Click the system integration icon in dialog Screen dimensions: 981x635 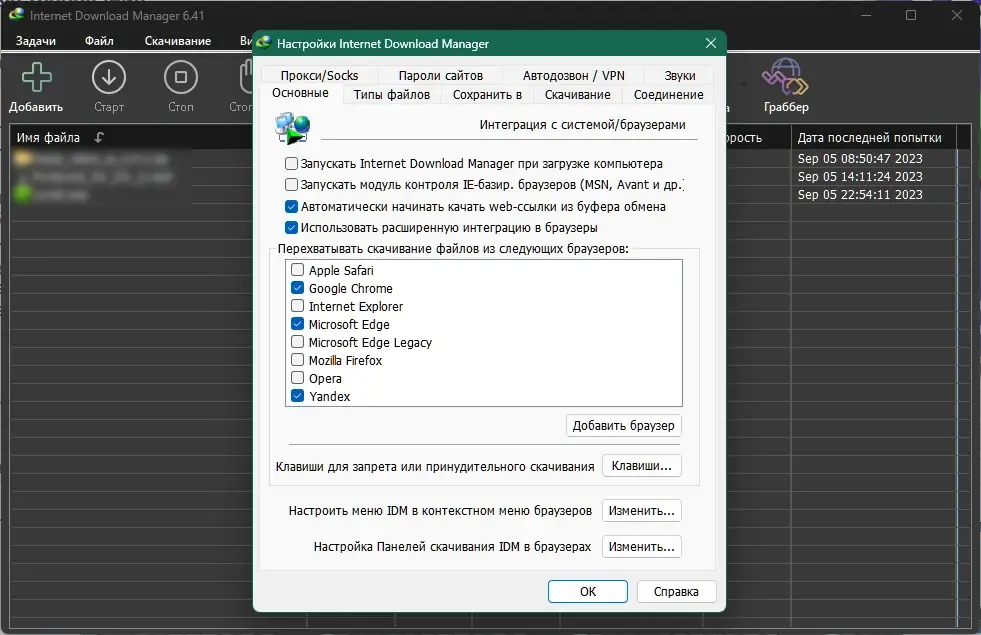(x=293, y=129)
